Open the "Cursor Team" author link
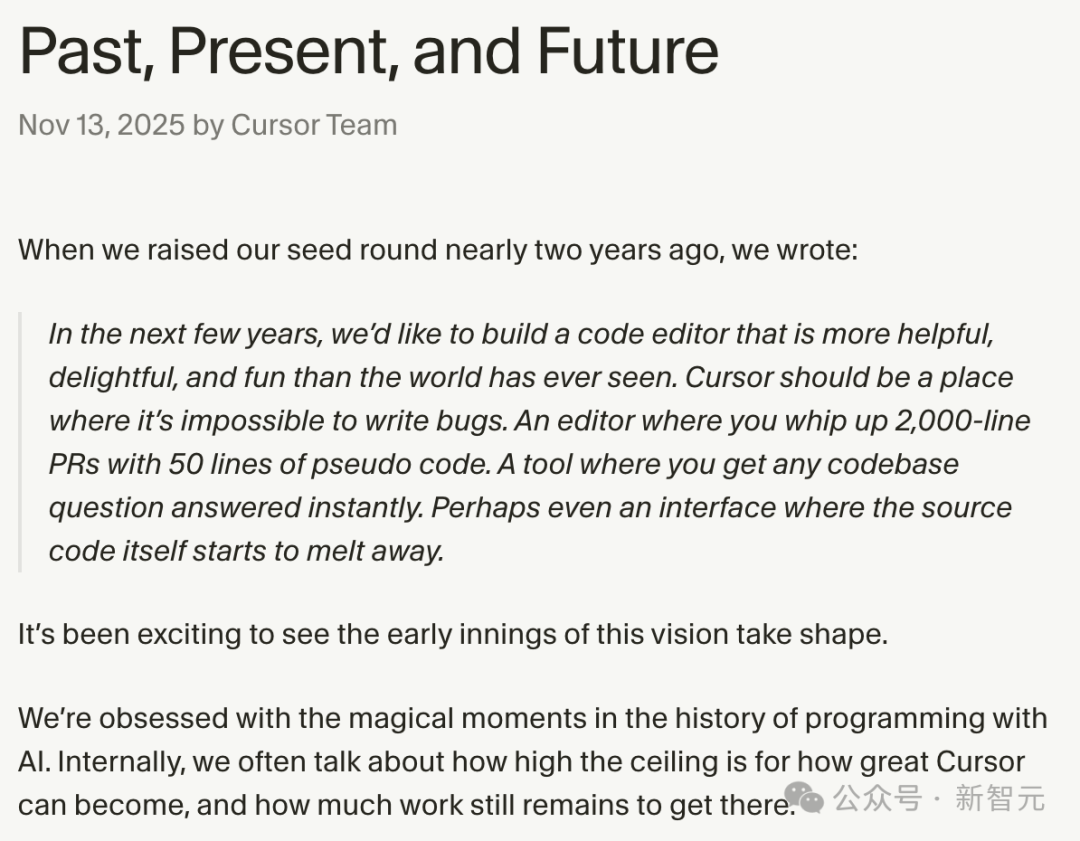Image resolution: width=1080 pixels, height=841 pixels. pos(314,125)
